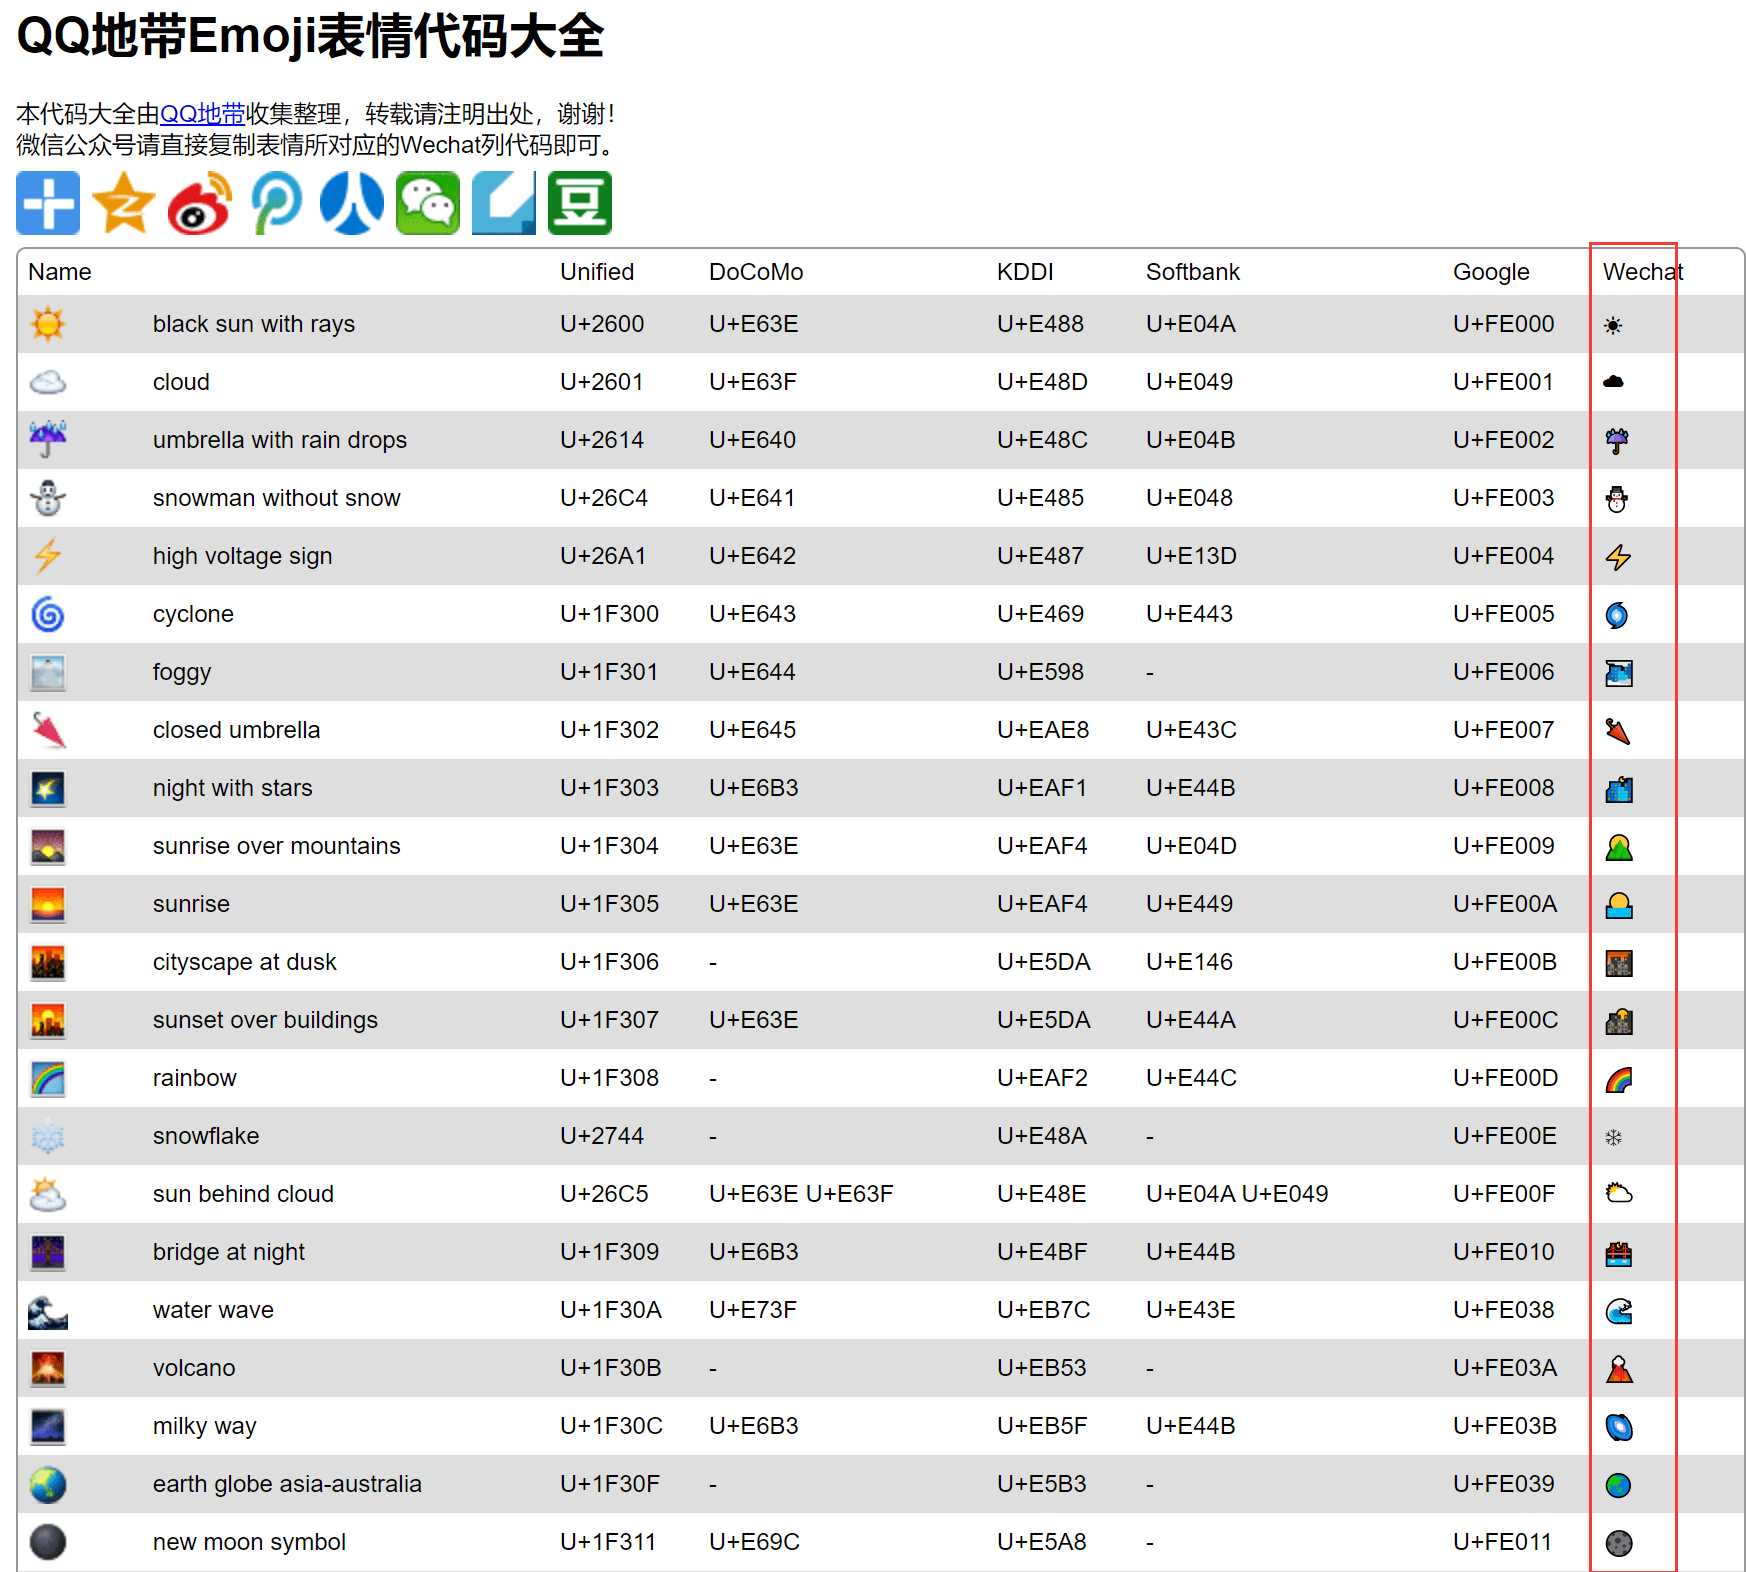
Task: Click the 'bridge at night' name cell
Action: 229,1252
